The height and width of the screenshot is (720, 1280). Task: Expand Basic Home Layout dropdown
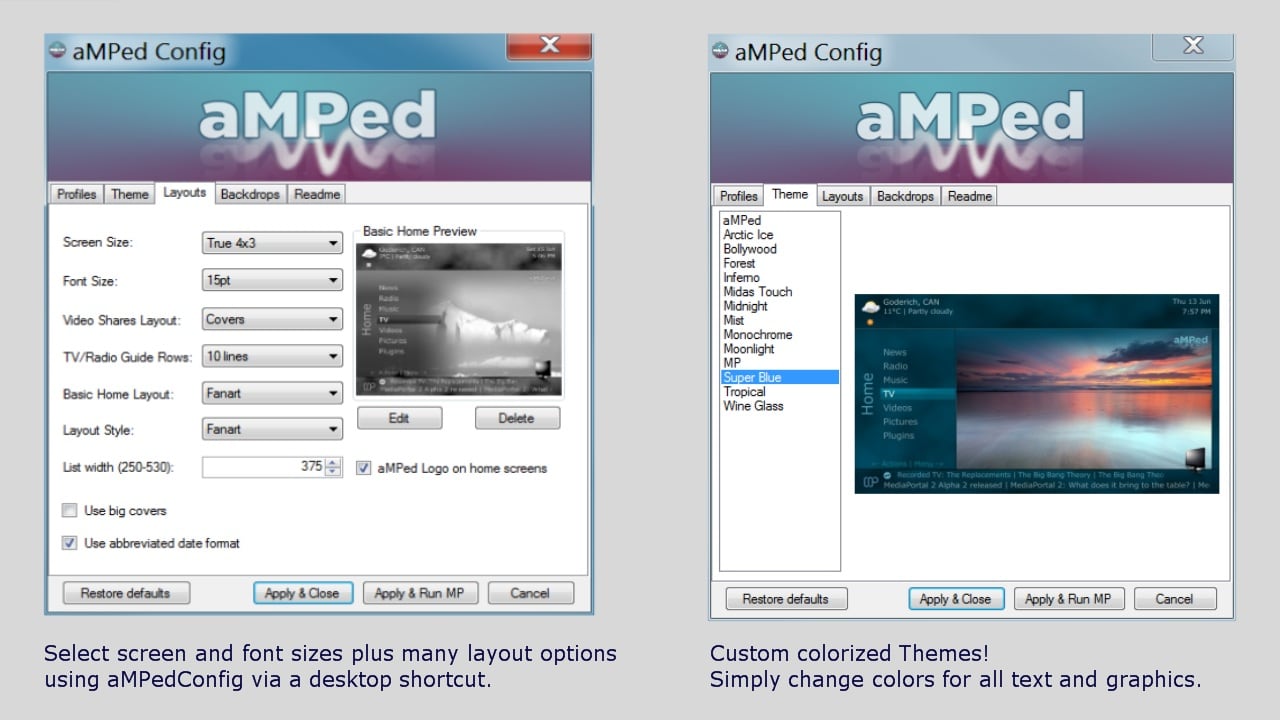pos(273,393)
